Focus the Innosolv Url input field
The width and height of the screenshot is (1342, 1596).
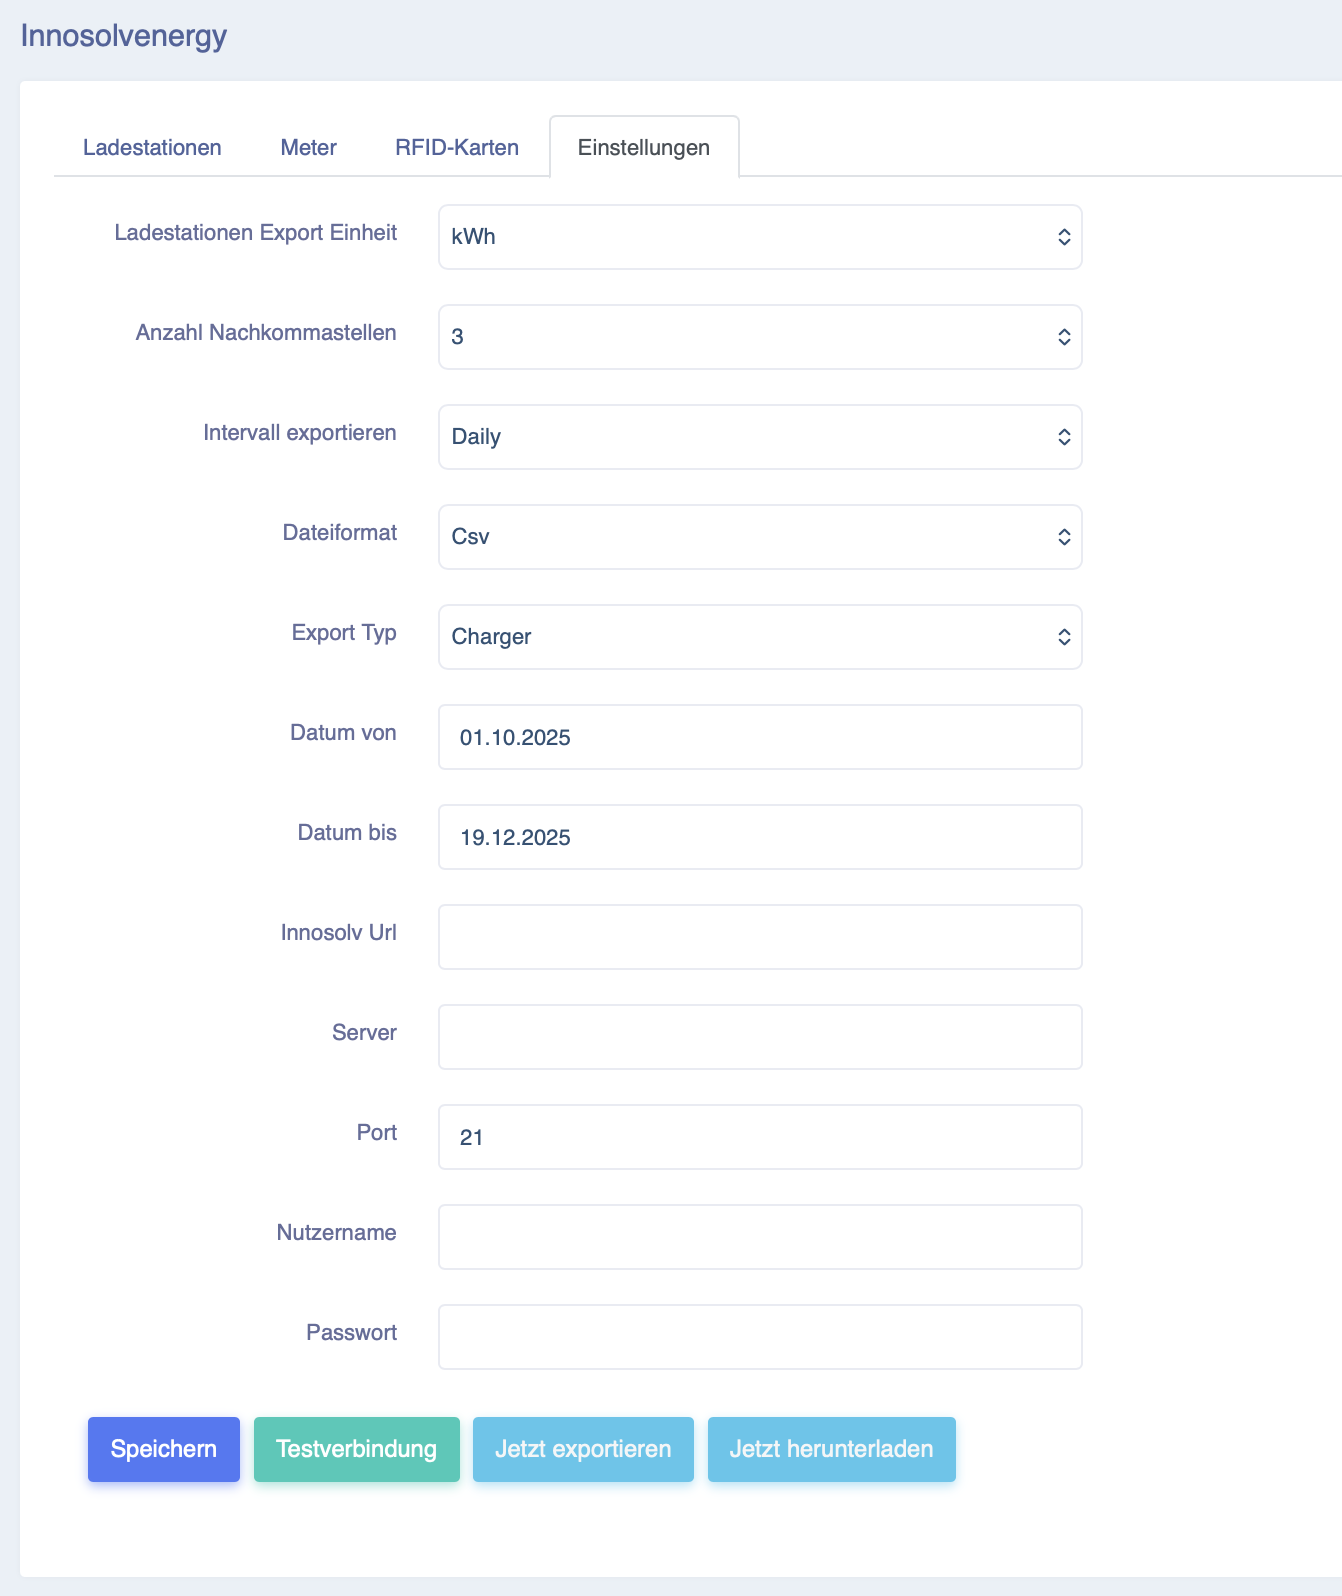pyautogui.click(x=759, y=937)
